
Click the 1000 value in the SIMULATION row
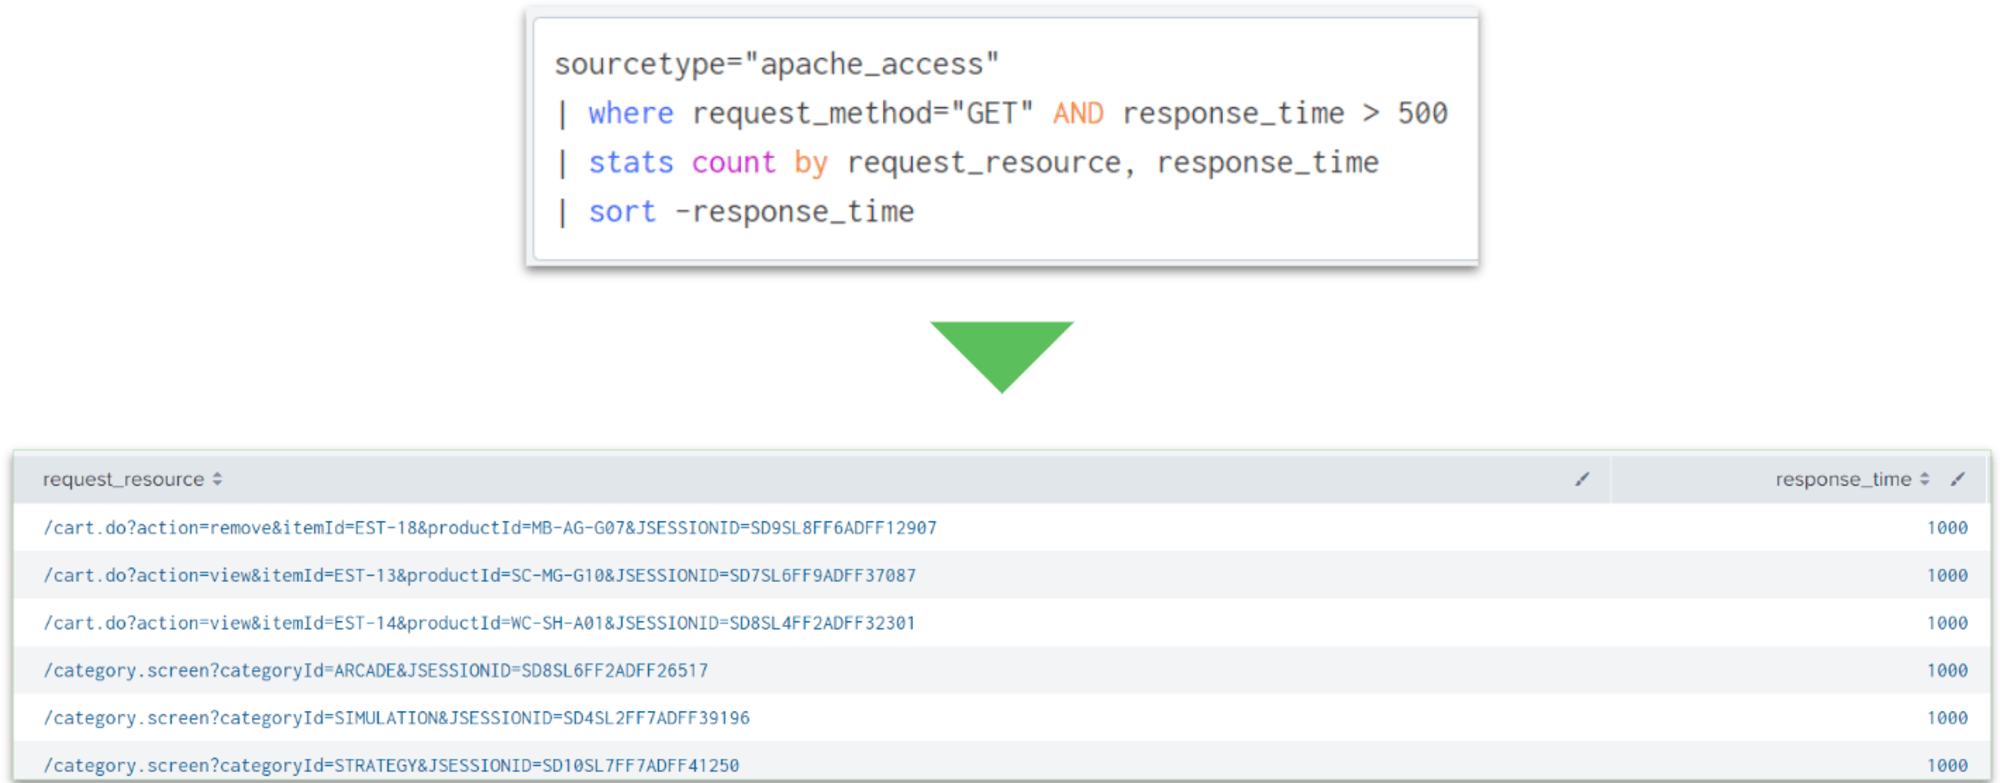pos(1947,718)
